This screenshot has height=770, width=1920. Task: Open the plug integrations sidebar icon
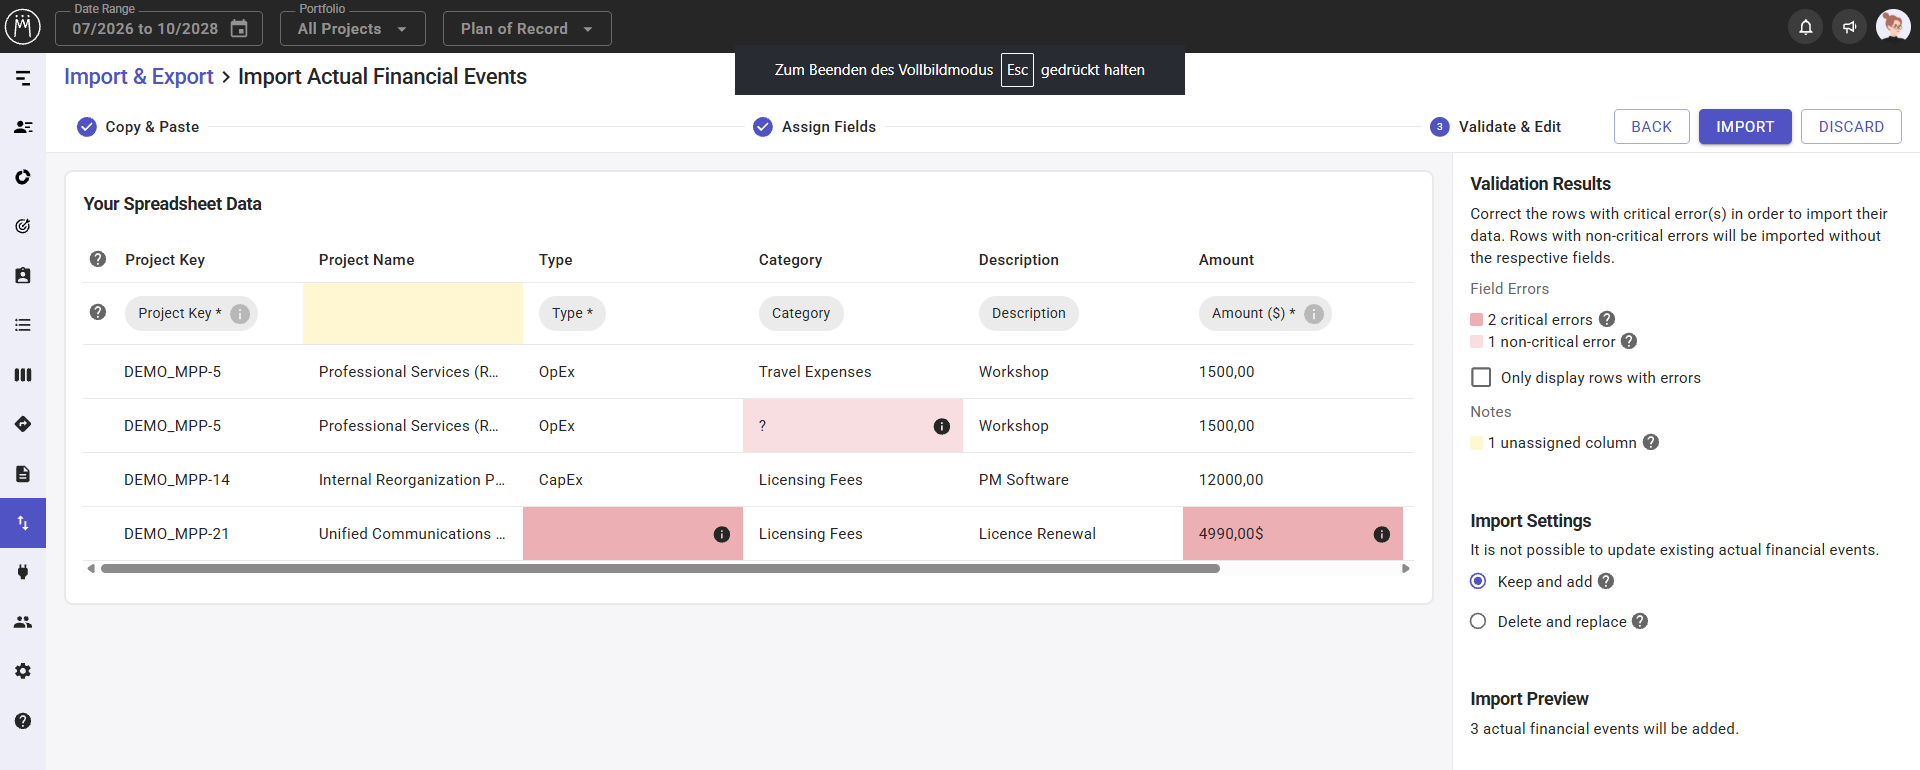pyautogui.click(x=23, y=572)
